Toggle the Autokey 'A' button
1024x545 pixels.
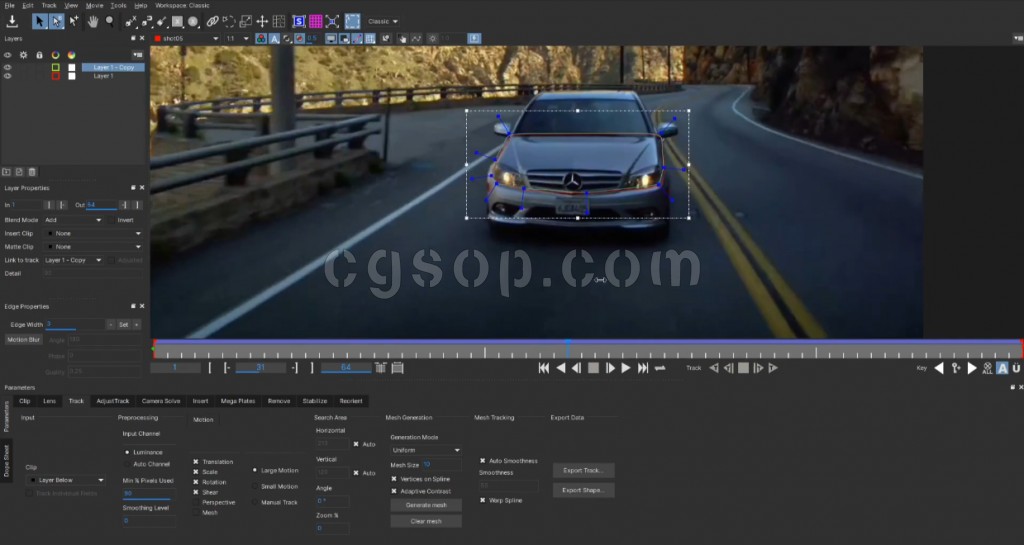1002,368
